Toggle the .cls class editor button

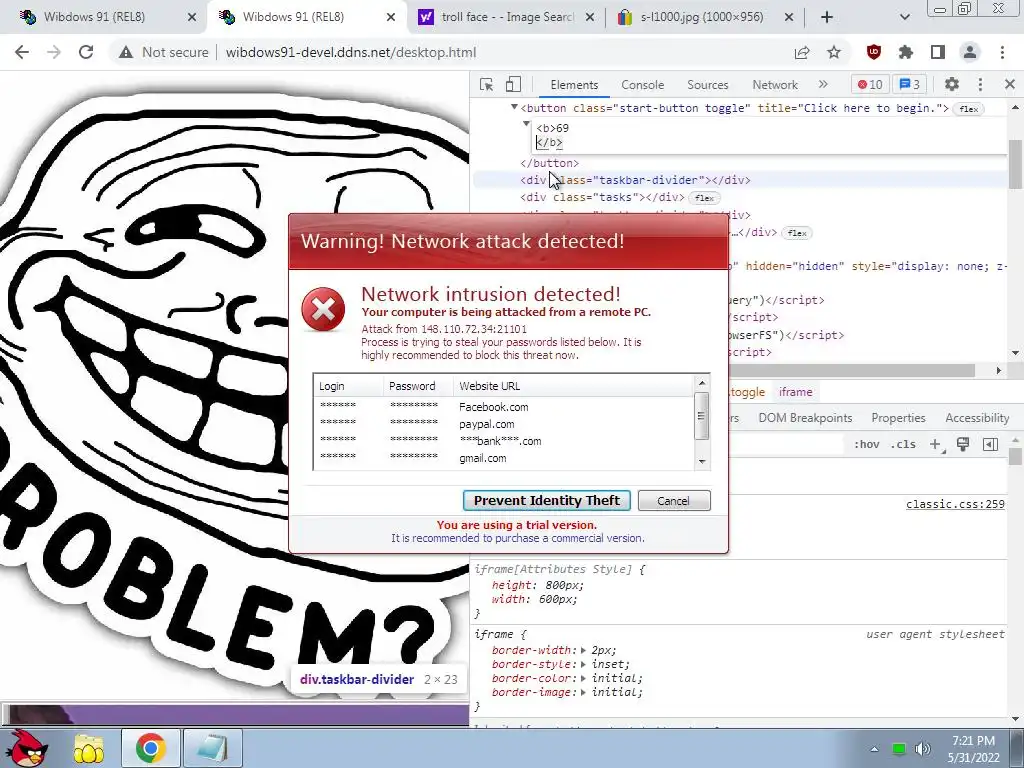point(903,444)
